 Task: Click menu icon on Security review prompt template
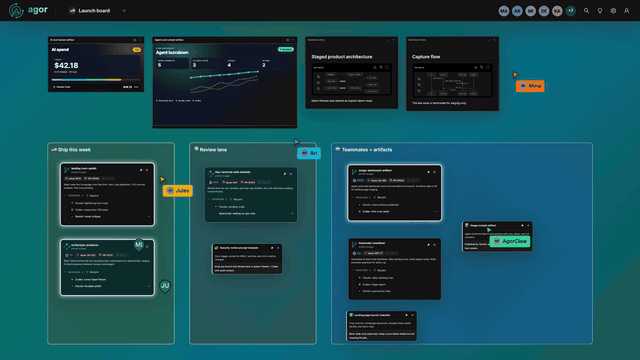278,248
